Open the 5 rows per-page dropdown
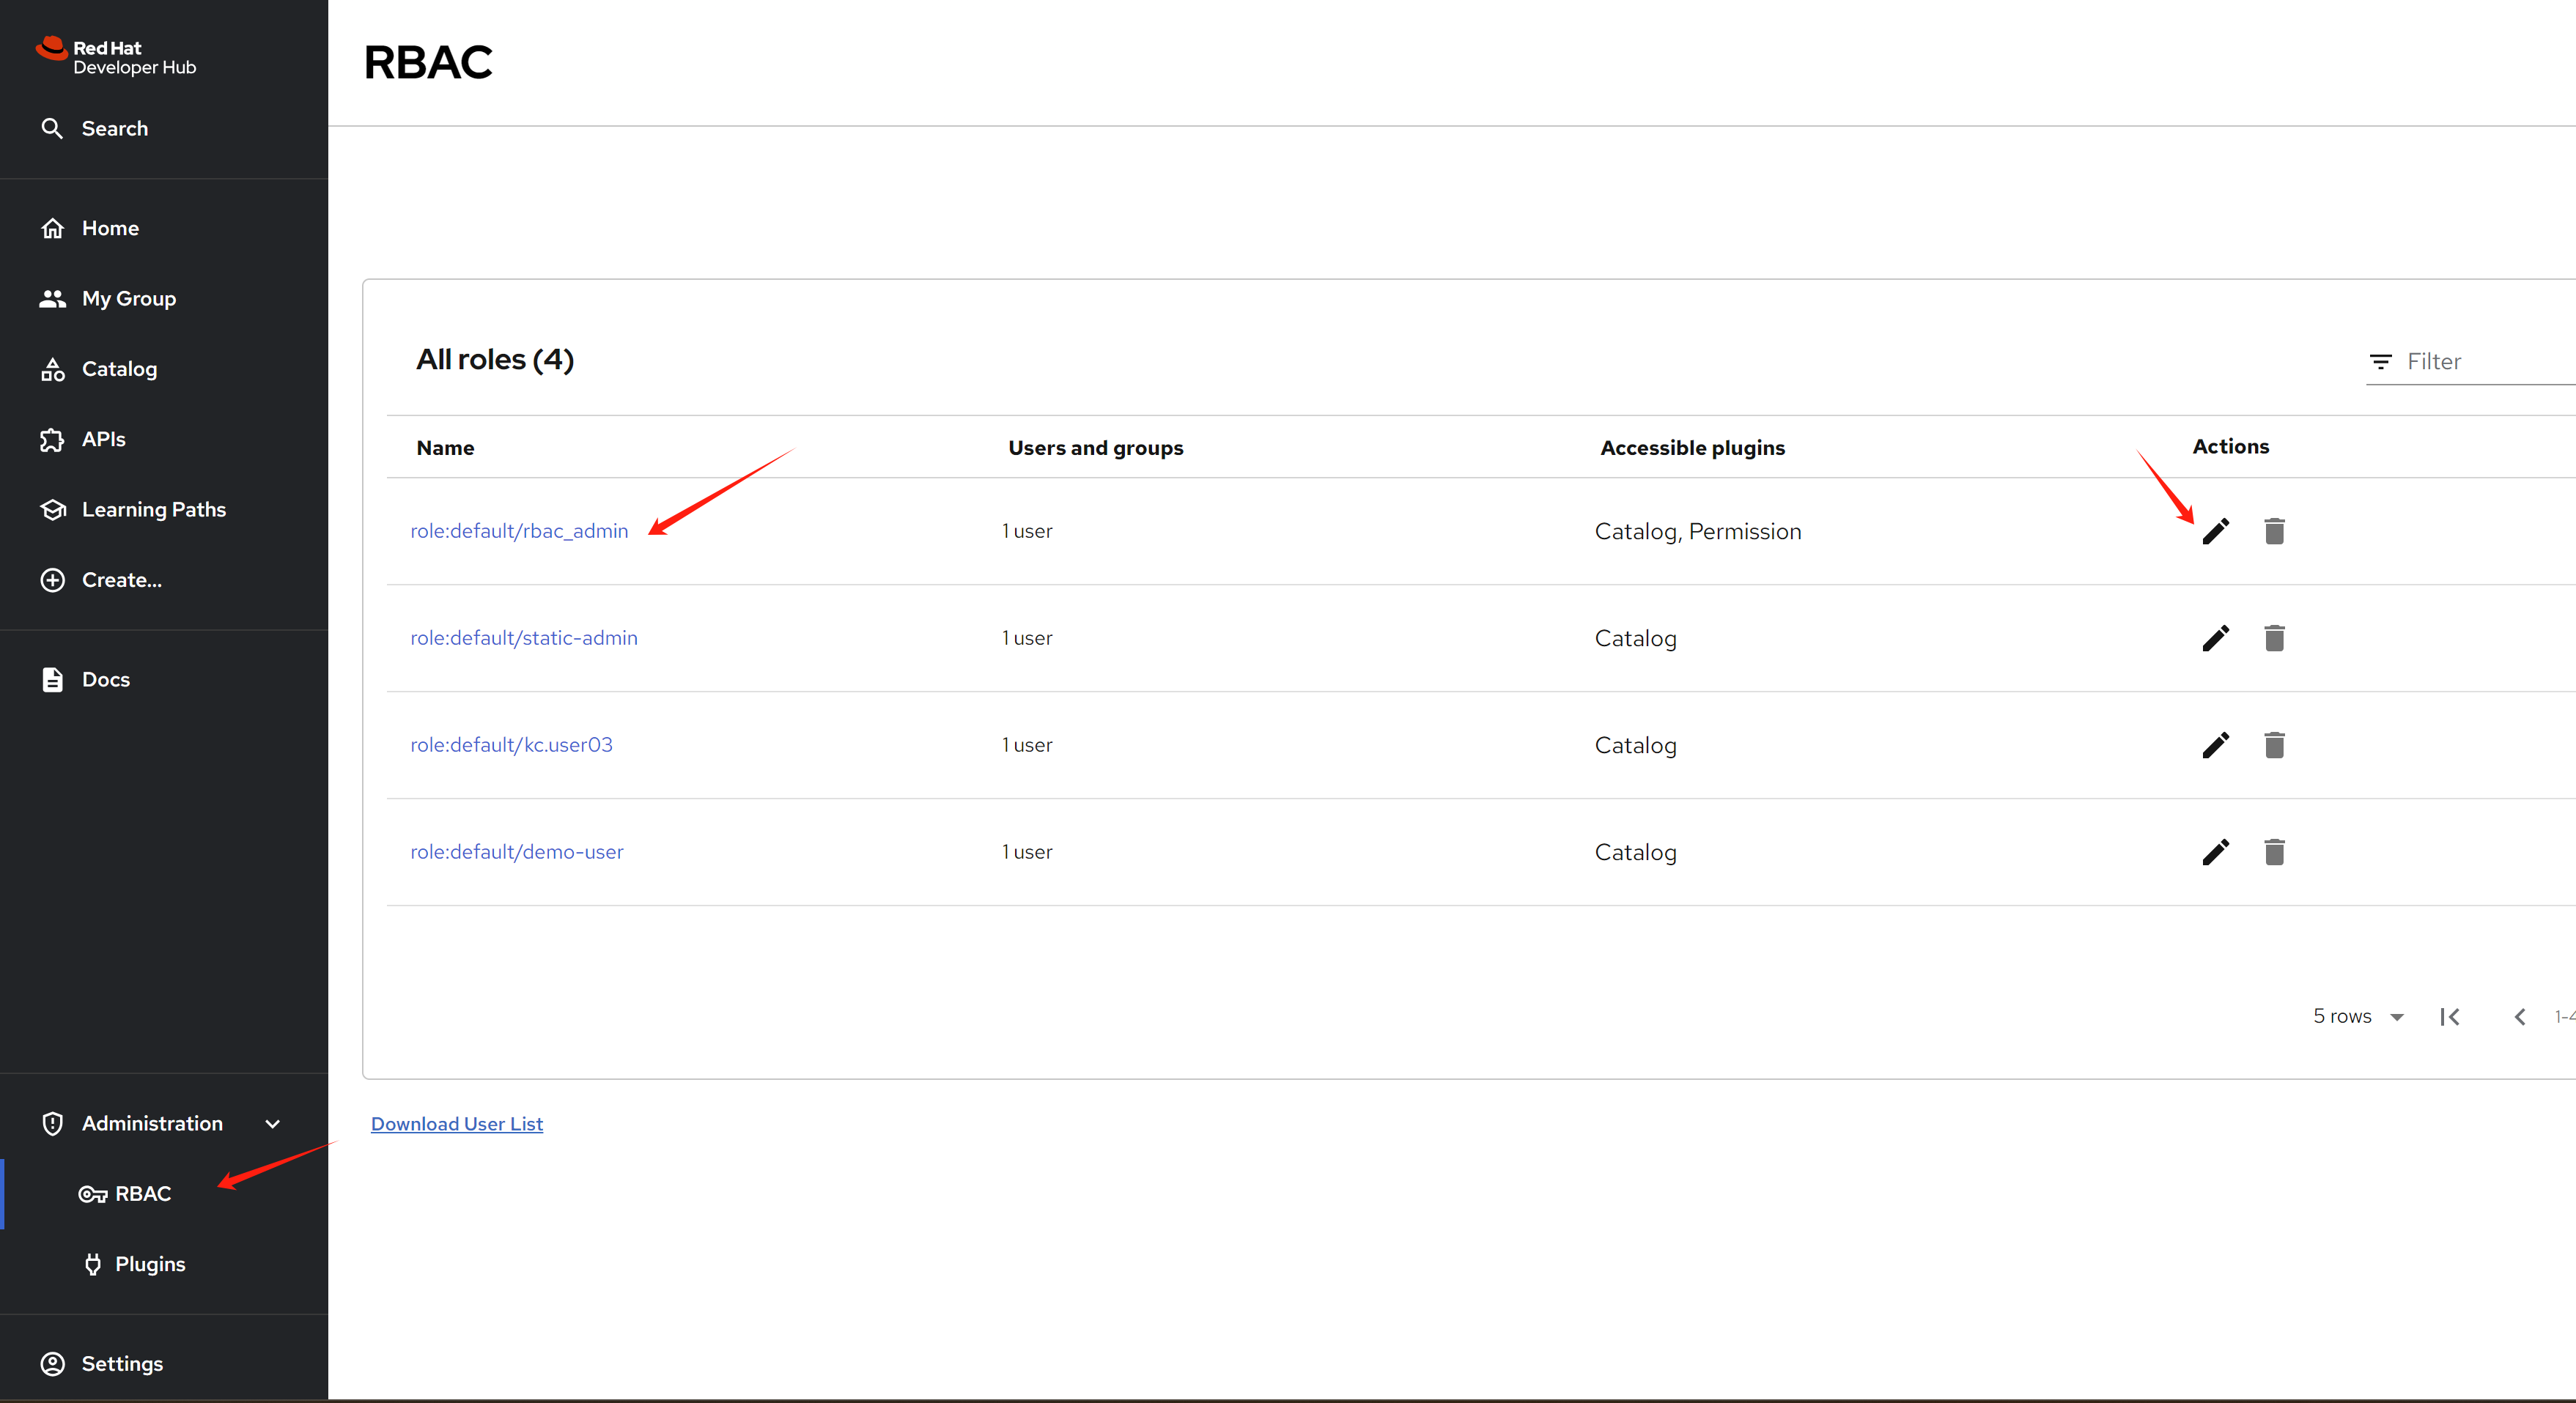Viewport: 2576px width, 1403px height. 2358,1017
